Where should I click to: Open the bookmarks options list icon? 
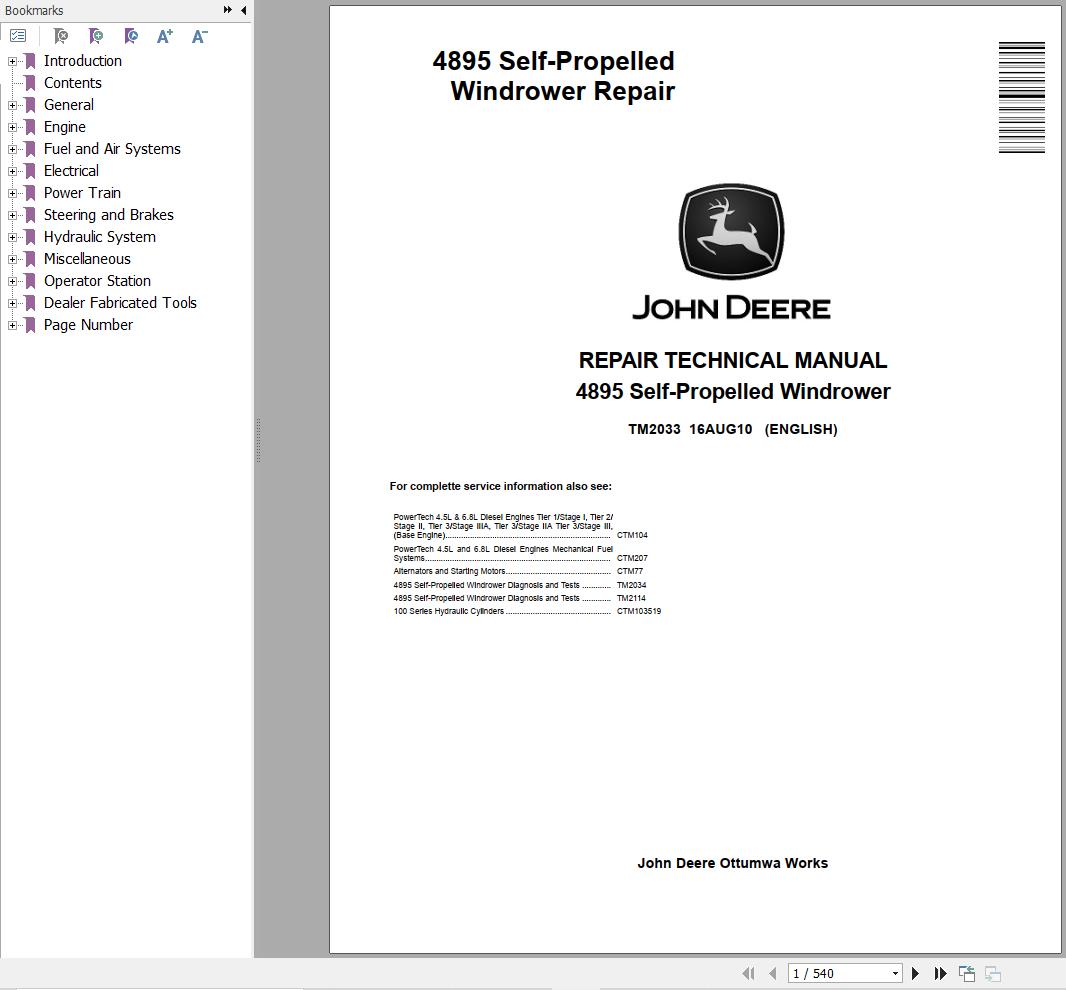pos(18,36)
